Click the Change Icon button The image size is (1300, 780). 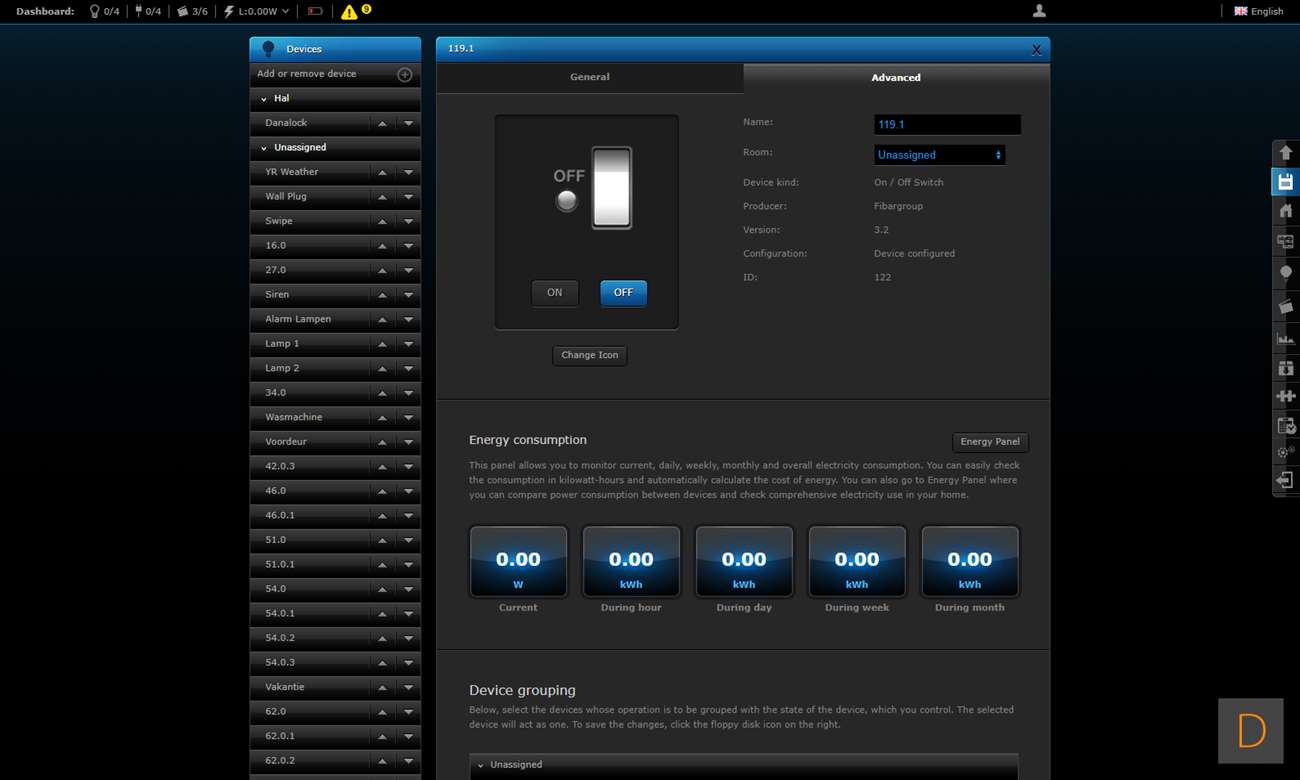click(589, 355)
